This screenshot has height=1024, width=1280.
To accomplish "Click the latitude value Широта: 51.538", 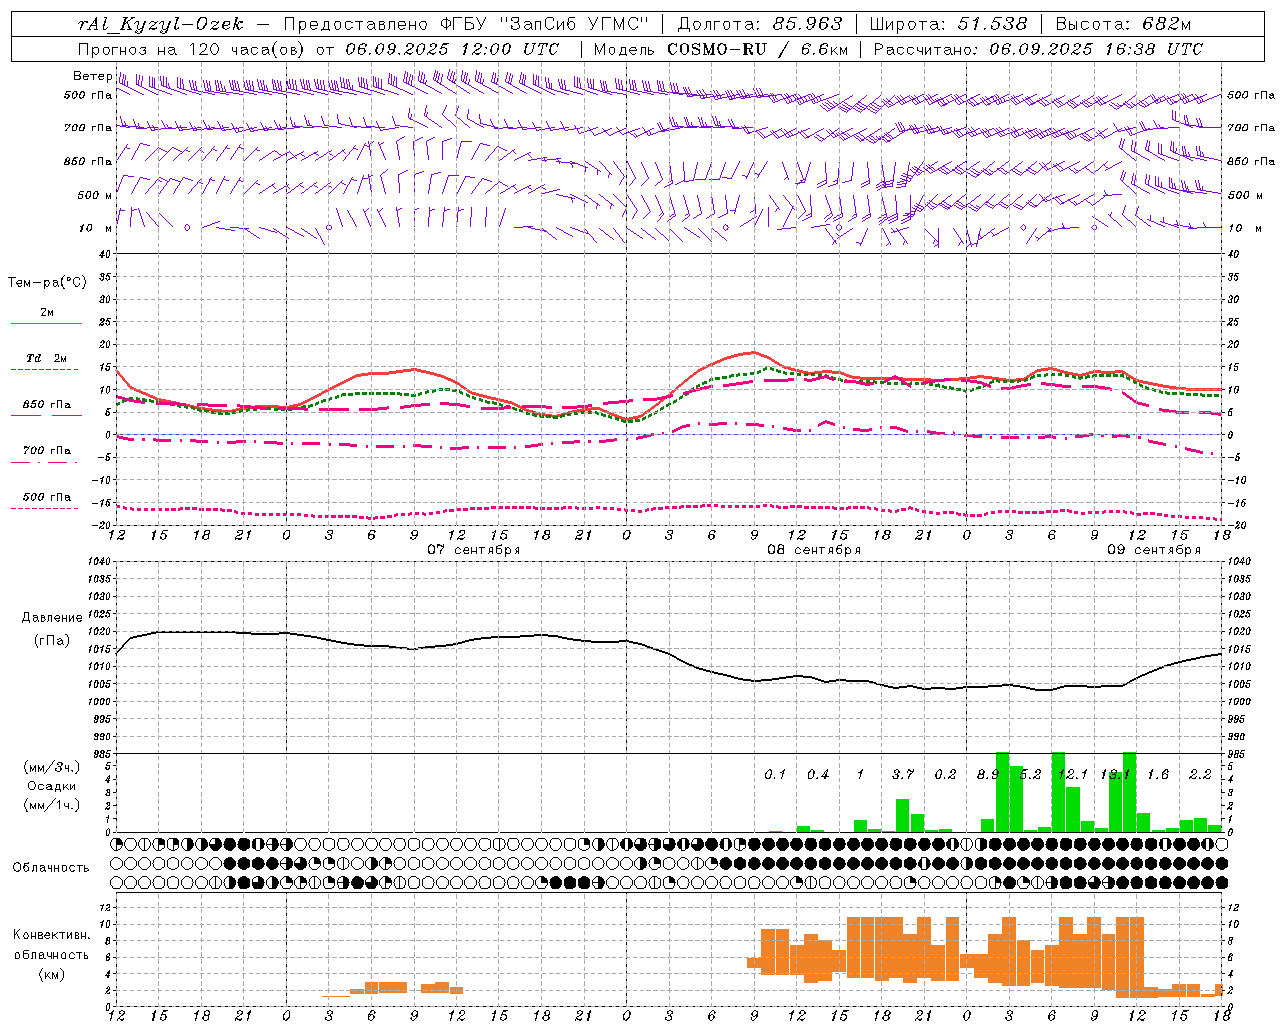I will tap(948, 24).
